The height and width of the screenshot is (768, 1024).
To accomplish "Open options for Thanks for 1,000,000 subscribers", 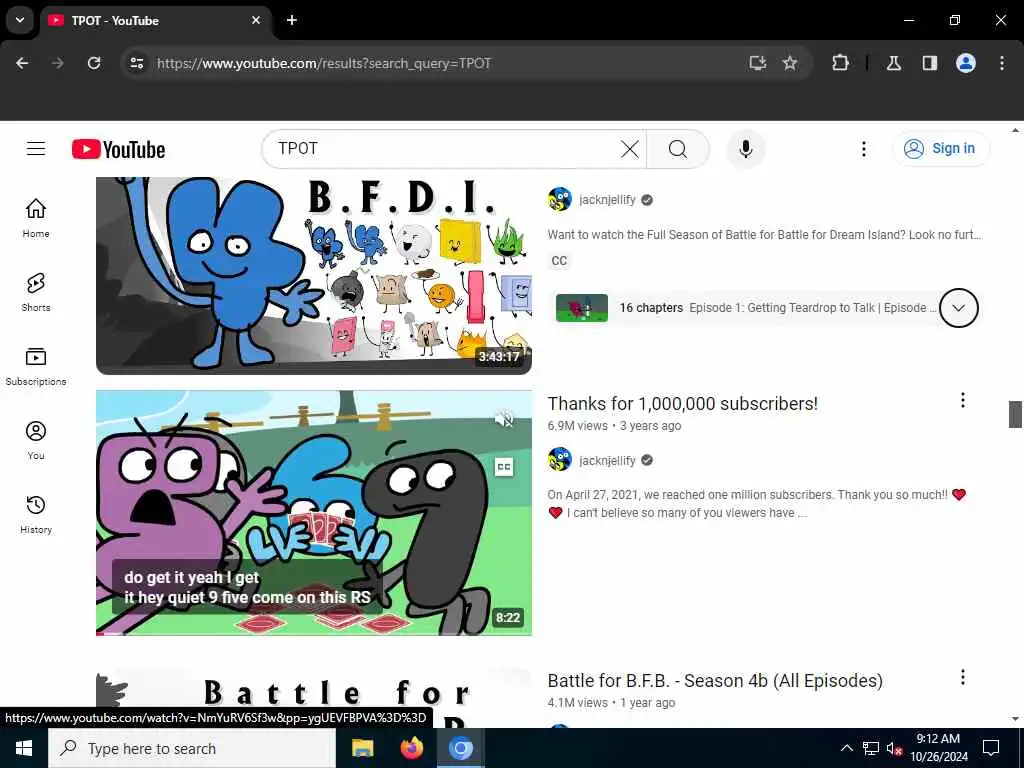I will 963,400.
